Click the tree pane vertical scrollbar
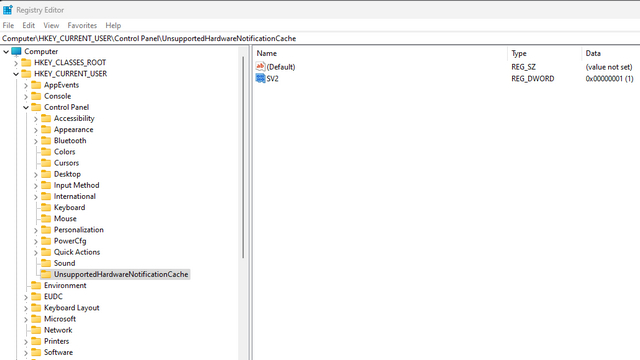This screenshot has width=640, height=360. point(243,157)
